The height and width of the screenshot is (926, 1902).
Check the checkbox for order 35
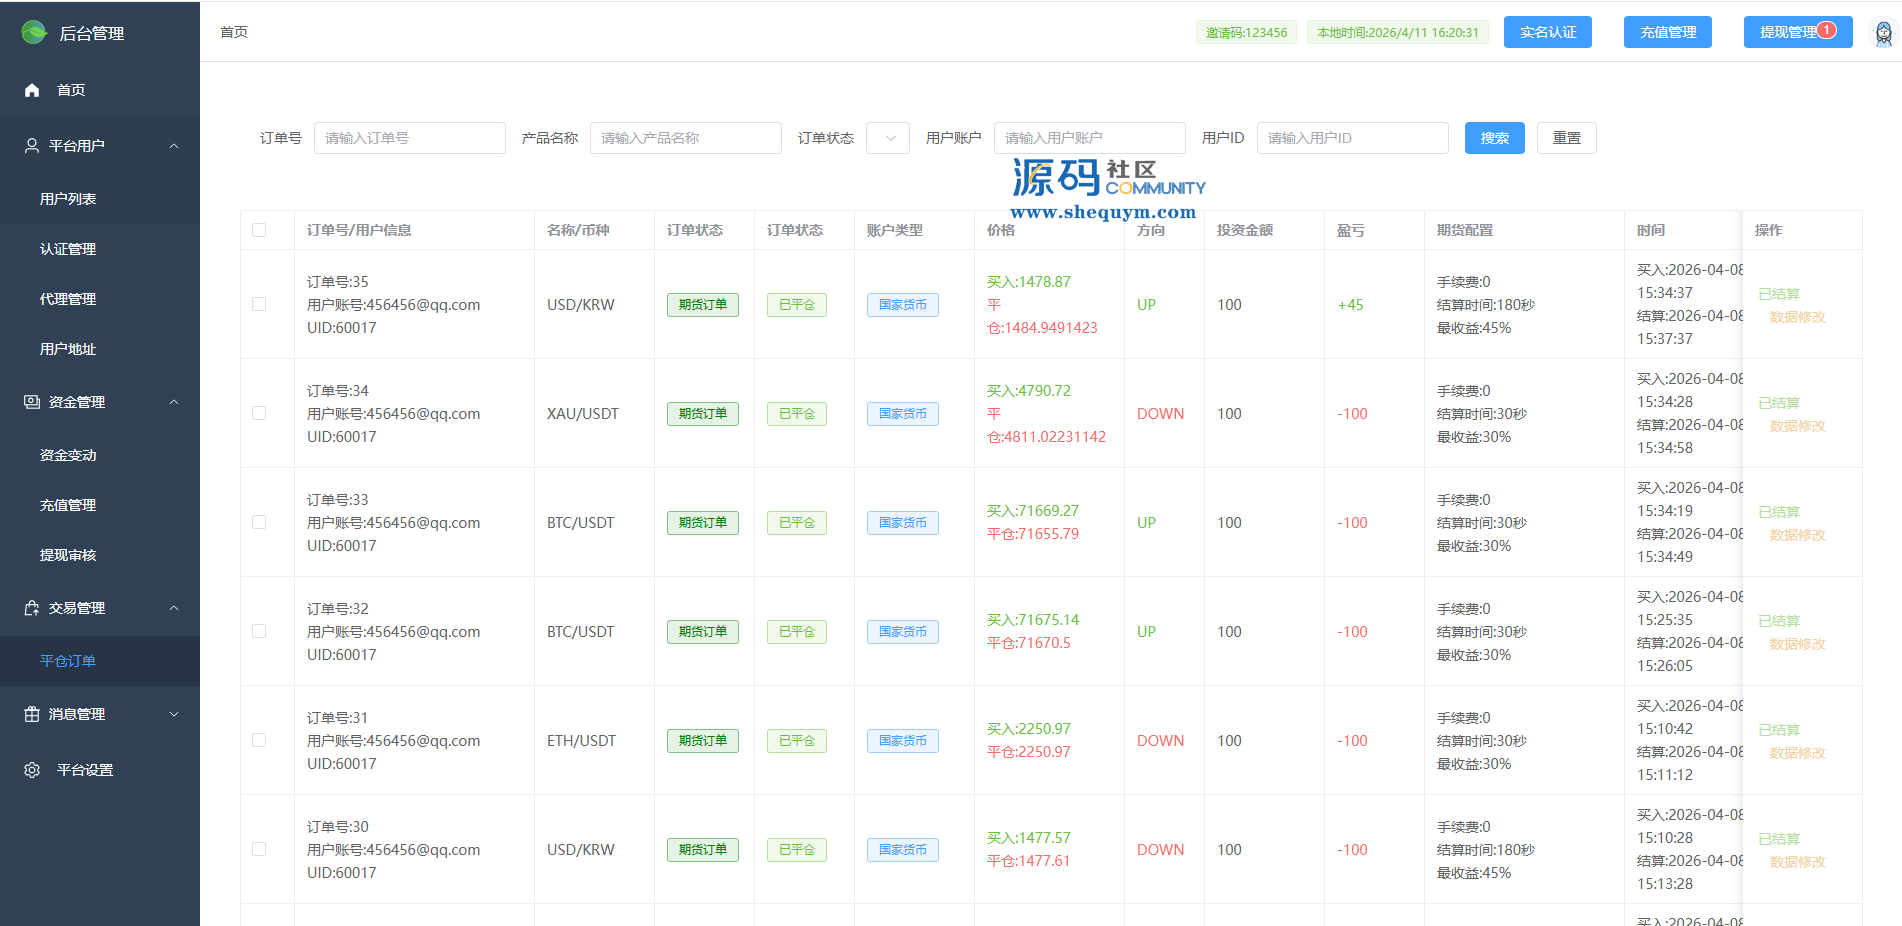pos(259,304)
